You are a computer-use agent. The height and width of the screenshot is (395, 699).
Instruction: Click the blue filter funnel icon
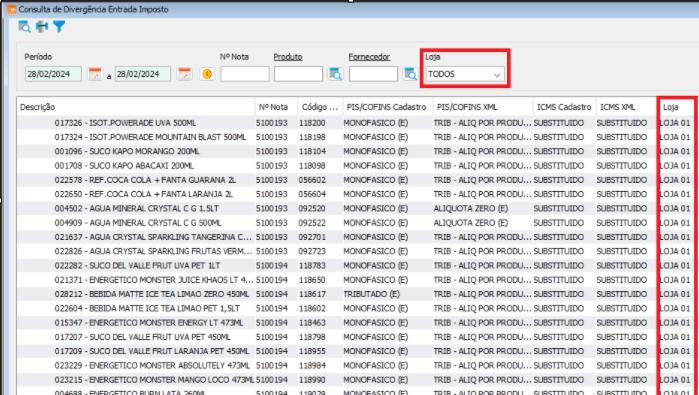[59, 27]
